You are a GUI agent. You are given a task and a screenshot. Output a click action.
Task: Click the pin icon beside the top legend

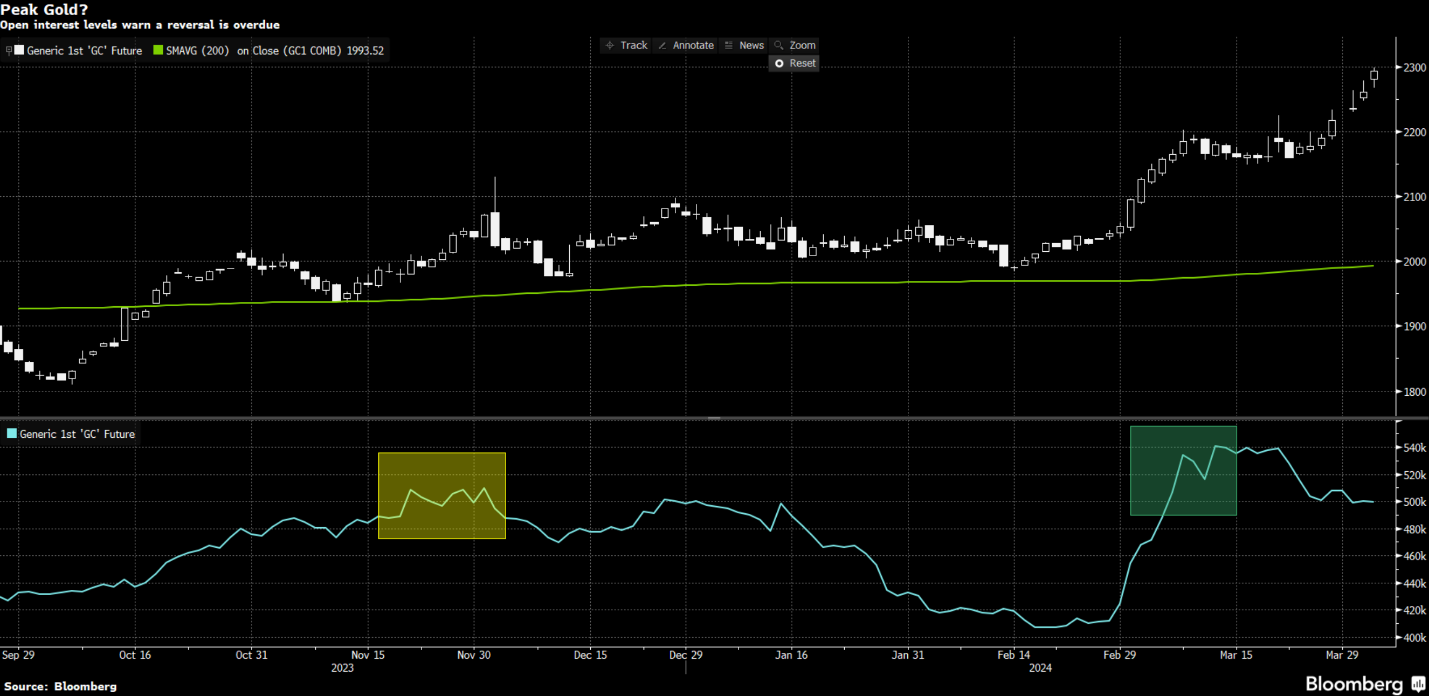[x=9, y=50]
